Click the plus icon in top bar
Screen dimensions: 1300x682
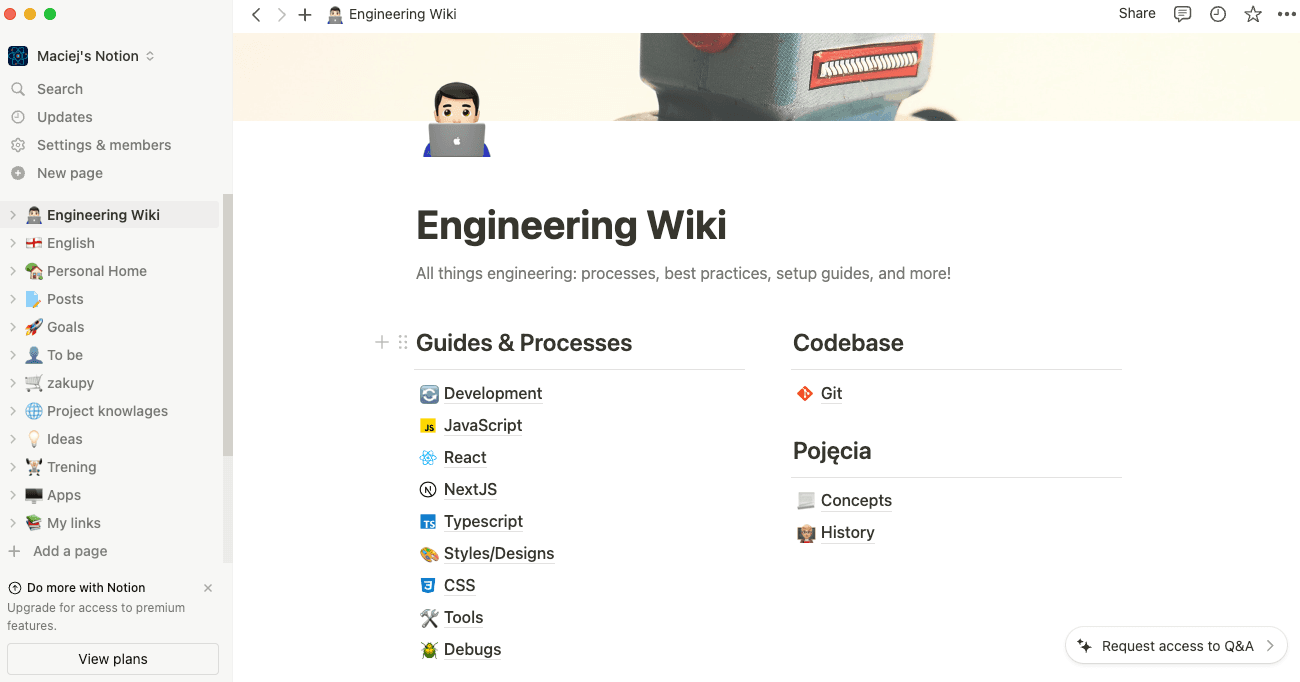tap(305, 15)
